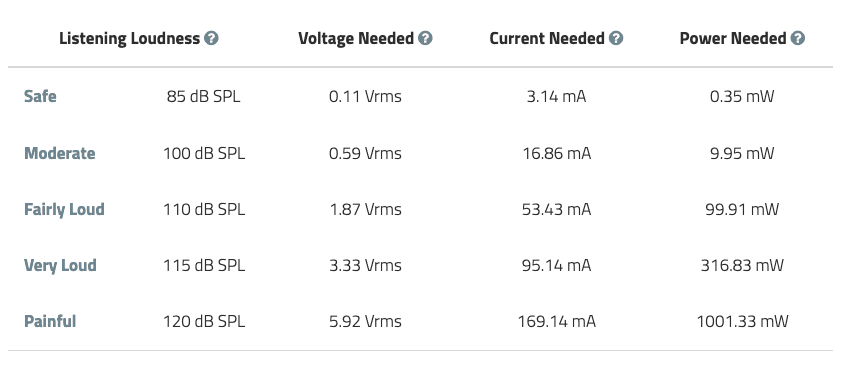The height and width of the screenshot is (365, 844).
Task: Open the Voltage Needed help tooltip icon
Action: (x=425, y=38)
